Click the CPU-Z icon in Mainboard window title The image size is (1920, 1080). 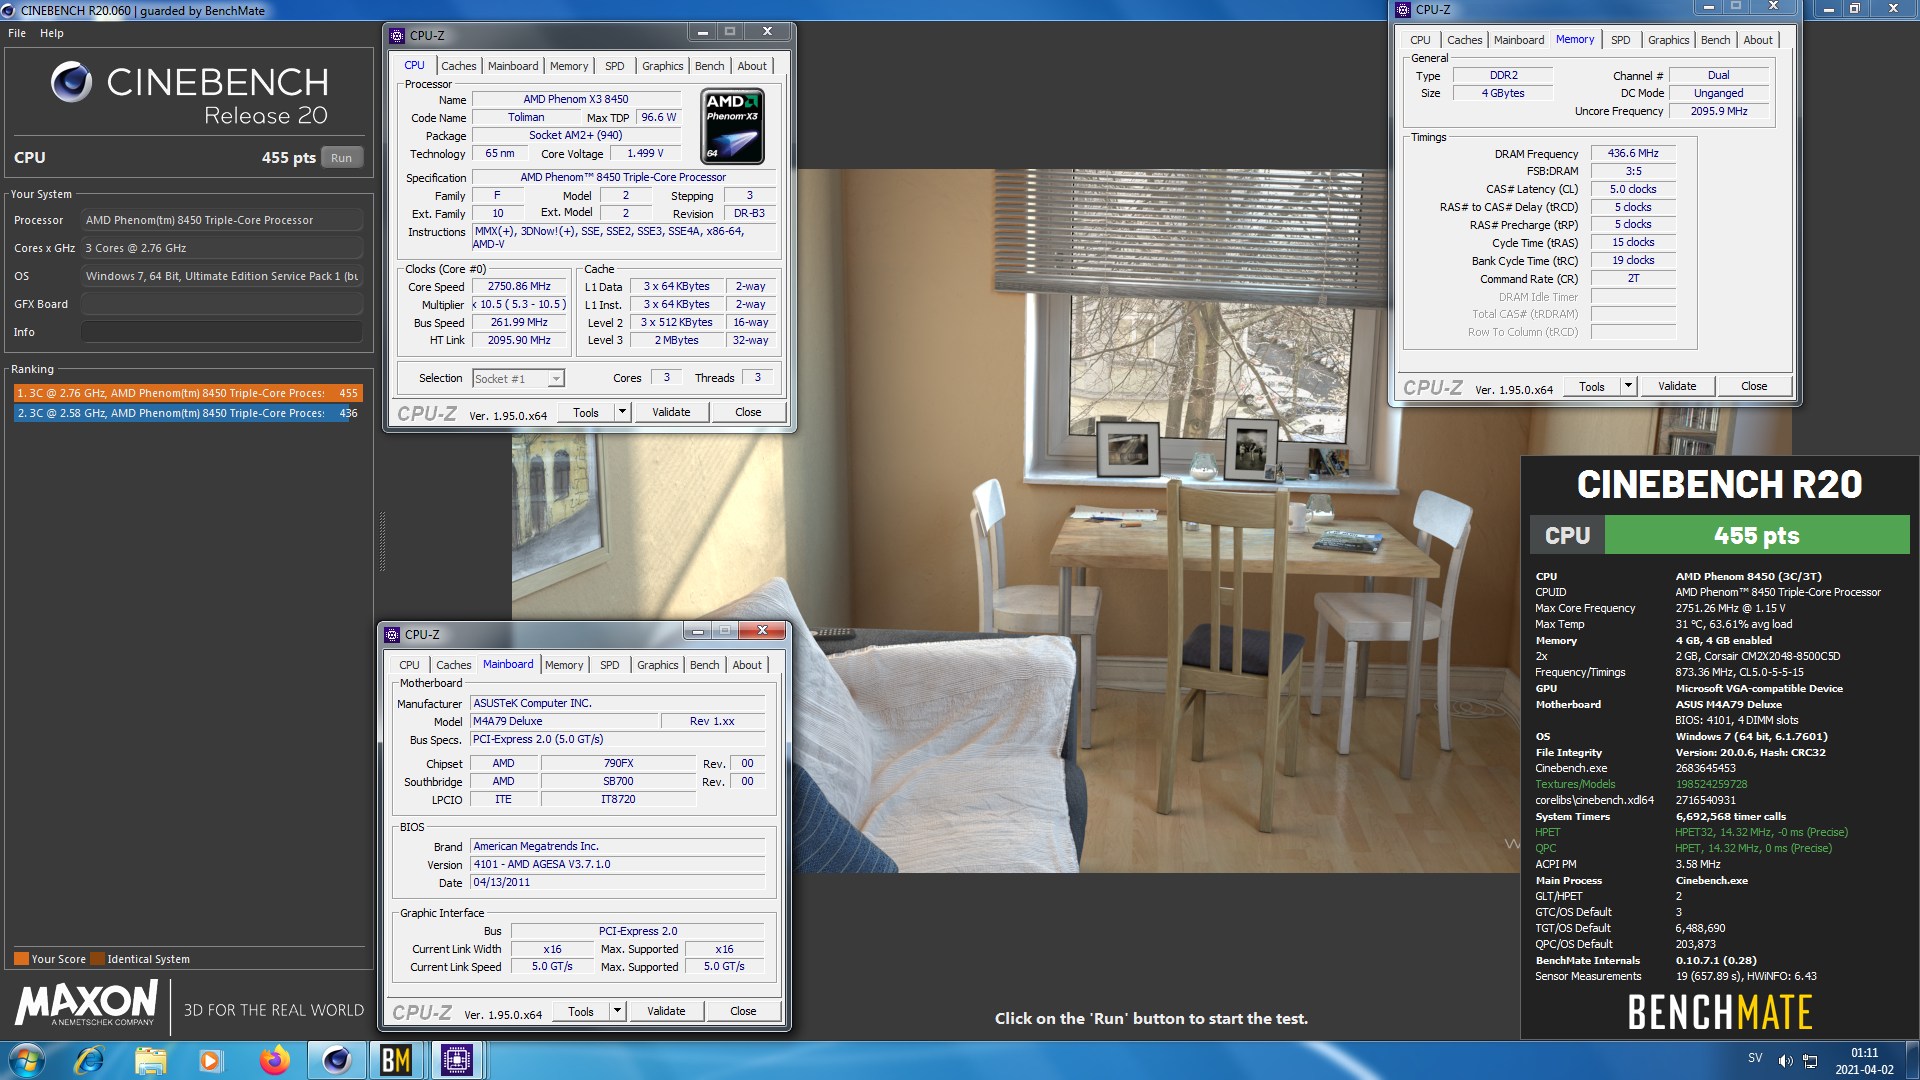(x=392, y=634)
